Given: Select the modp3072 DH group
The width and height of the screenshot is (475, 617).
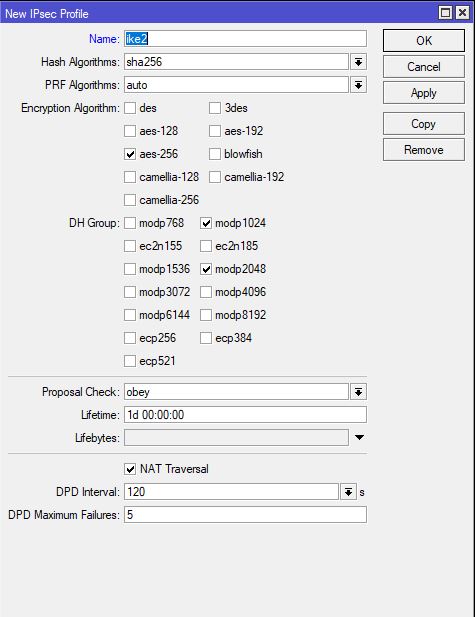Looking at the screenshot, I should click(x=130, y=292).
